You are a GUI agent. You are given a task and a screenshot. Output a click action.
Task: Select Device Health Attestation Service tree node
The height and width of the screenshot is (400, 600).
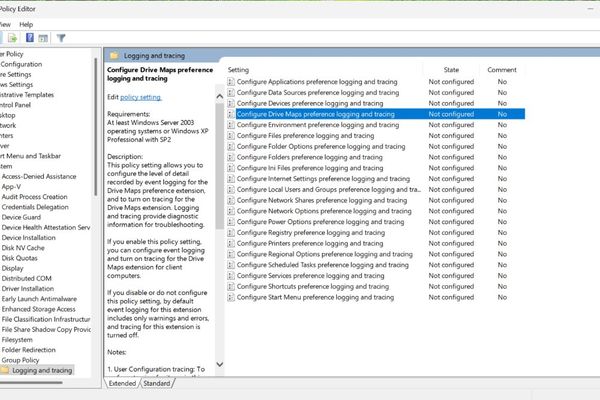pyautogui.click(x=46, y=227)
